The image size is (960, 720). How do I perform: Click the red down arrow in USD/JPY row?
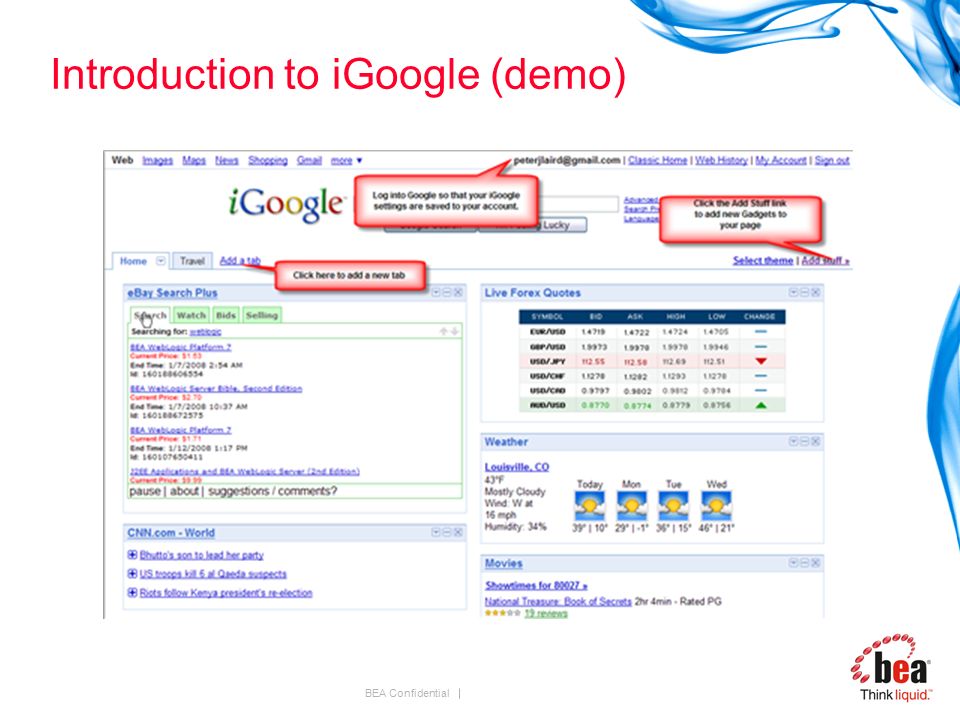tap(760, 361)
